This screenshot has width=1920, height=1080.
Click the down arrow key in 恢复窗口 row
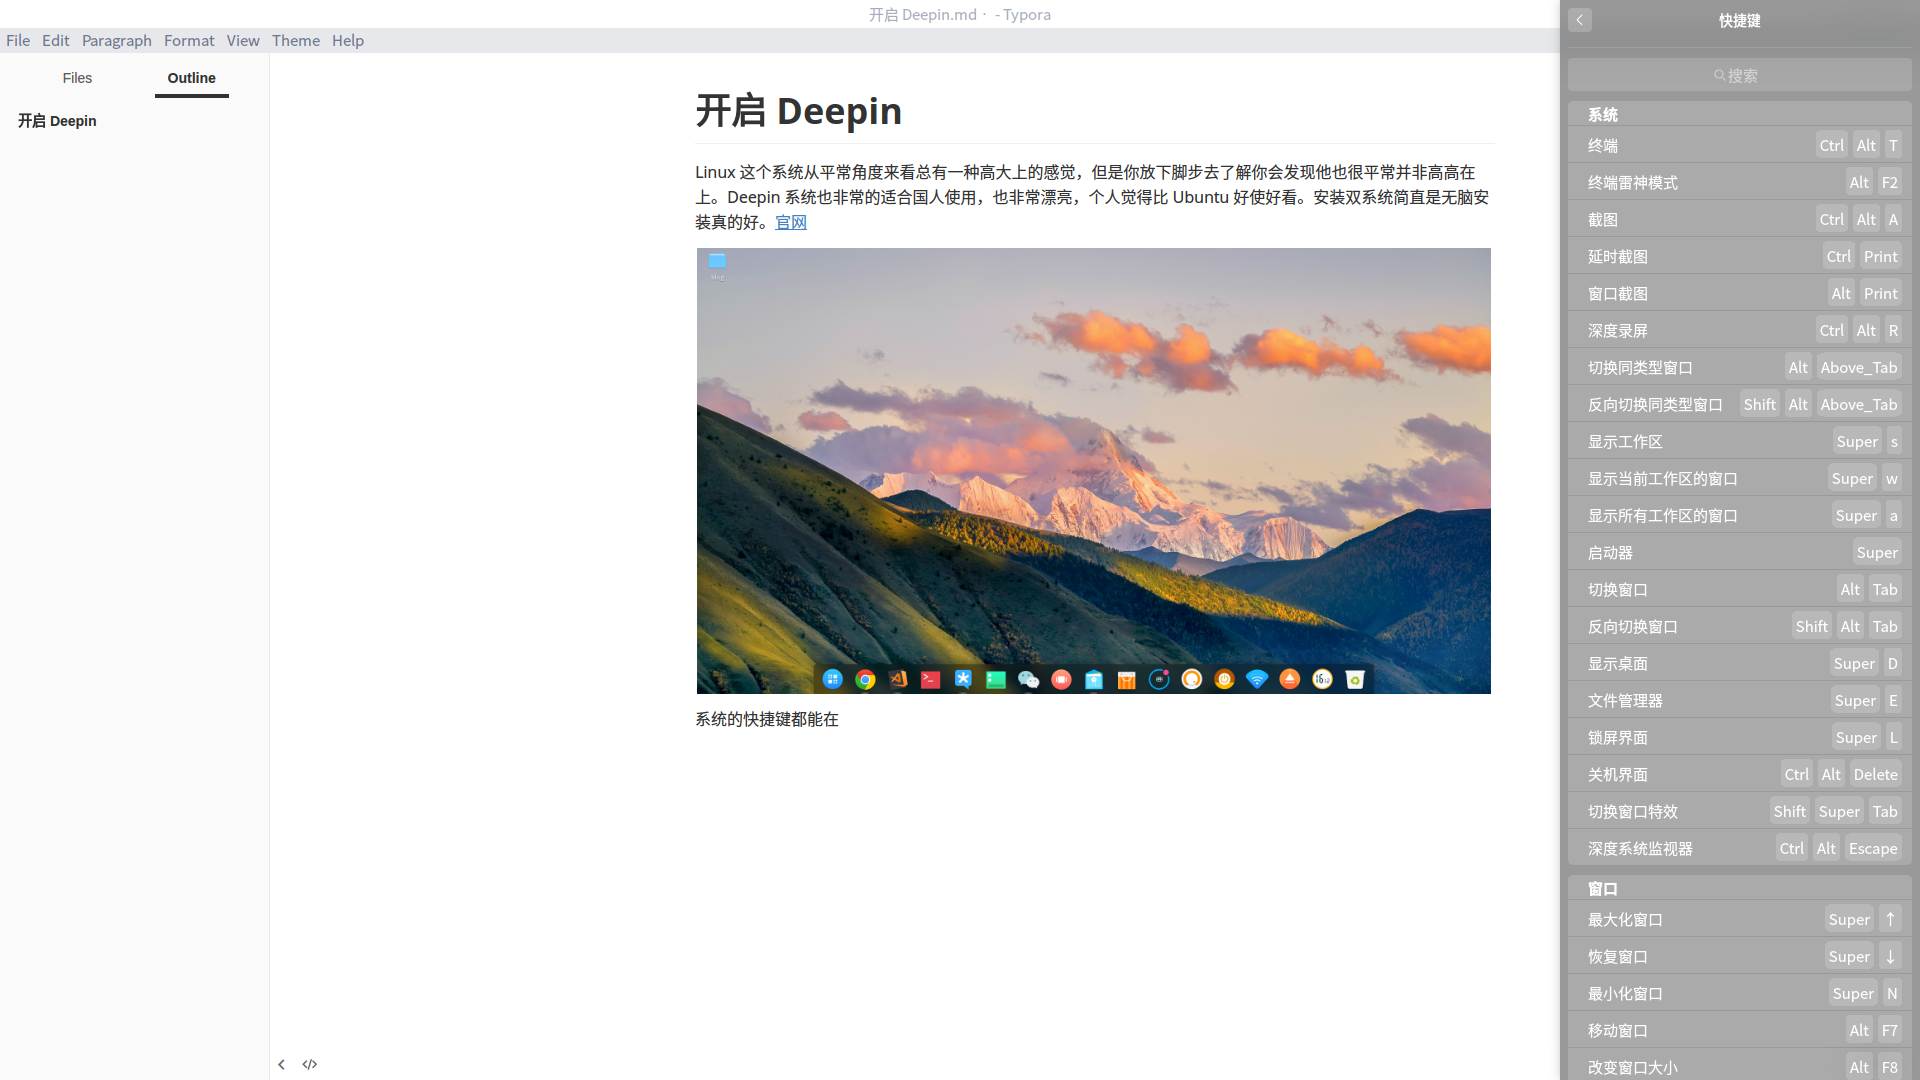pyautogui.click(x=1890, y=956)
